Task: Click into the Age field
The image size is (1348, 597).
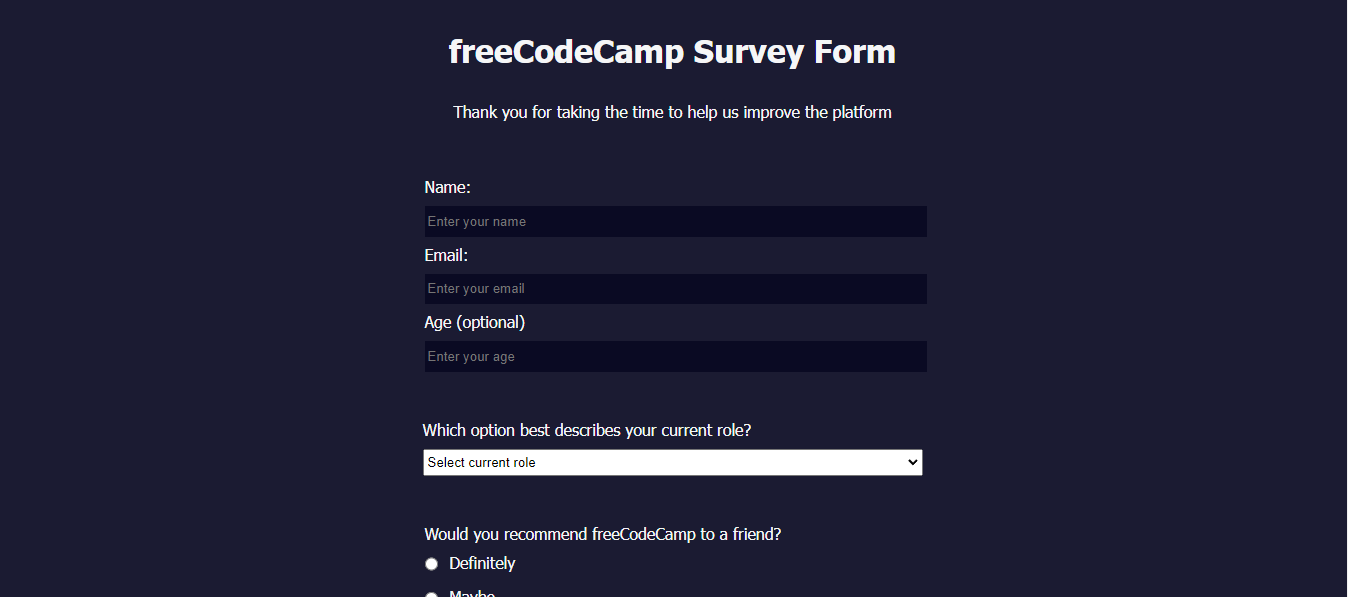Action: pyautogui.click(x=675, y=357)
